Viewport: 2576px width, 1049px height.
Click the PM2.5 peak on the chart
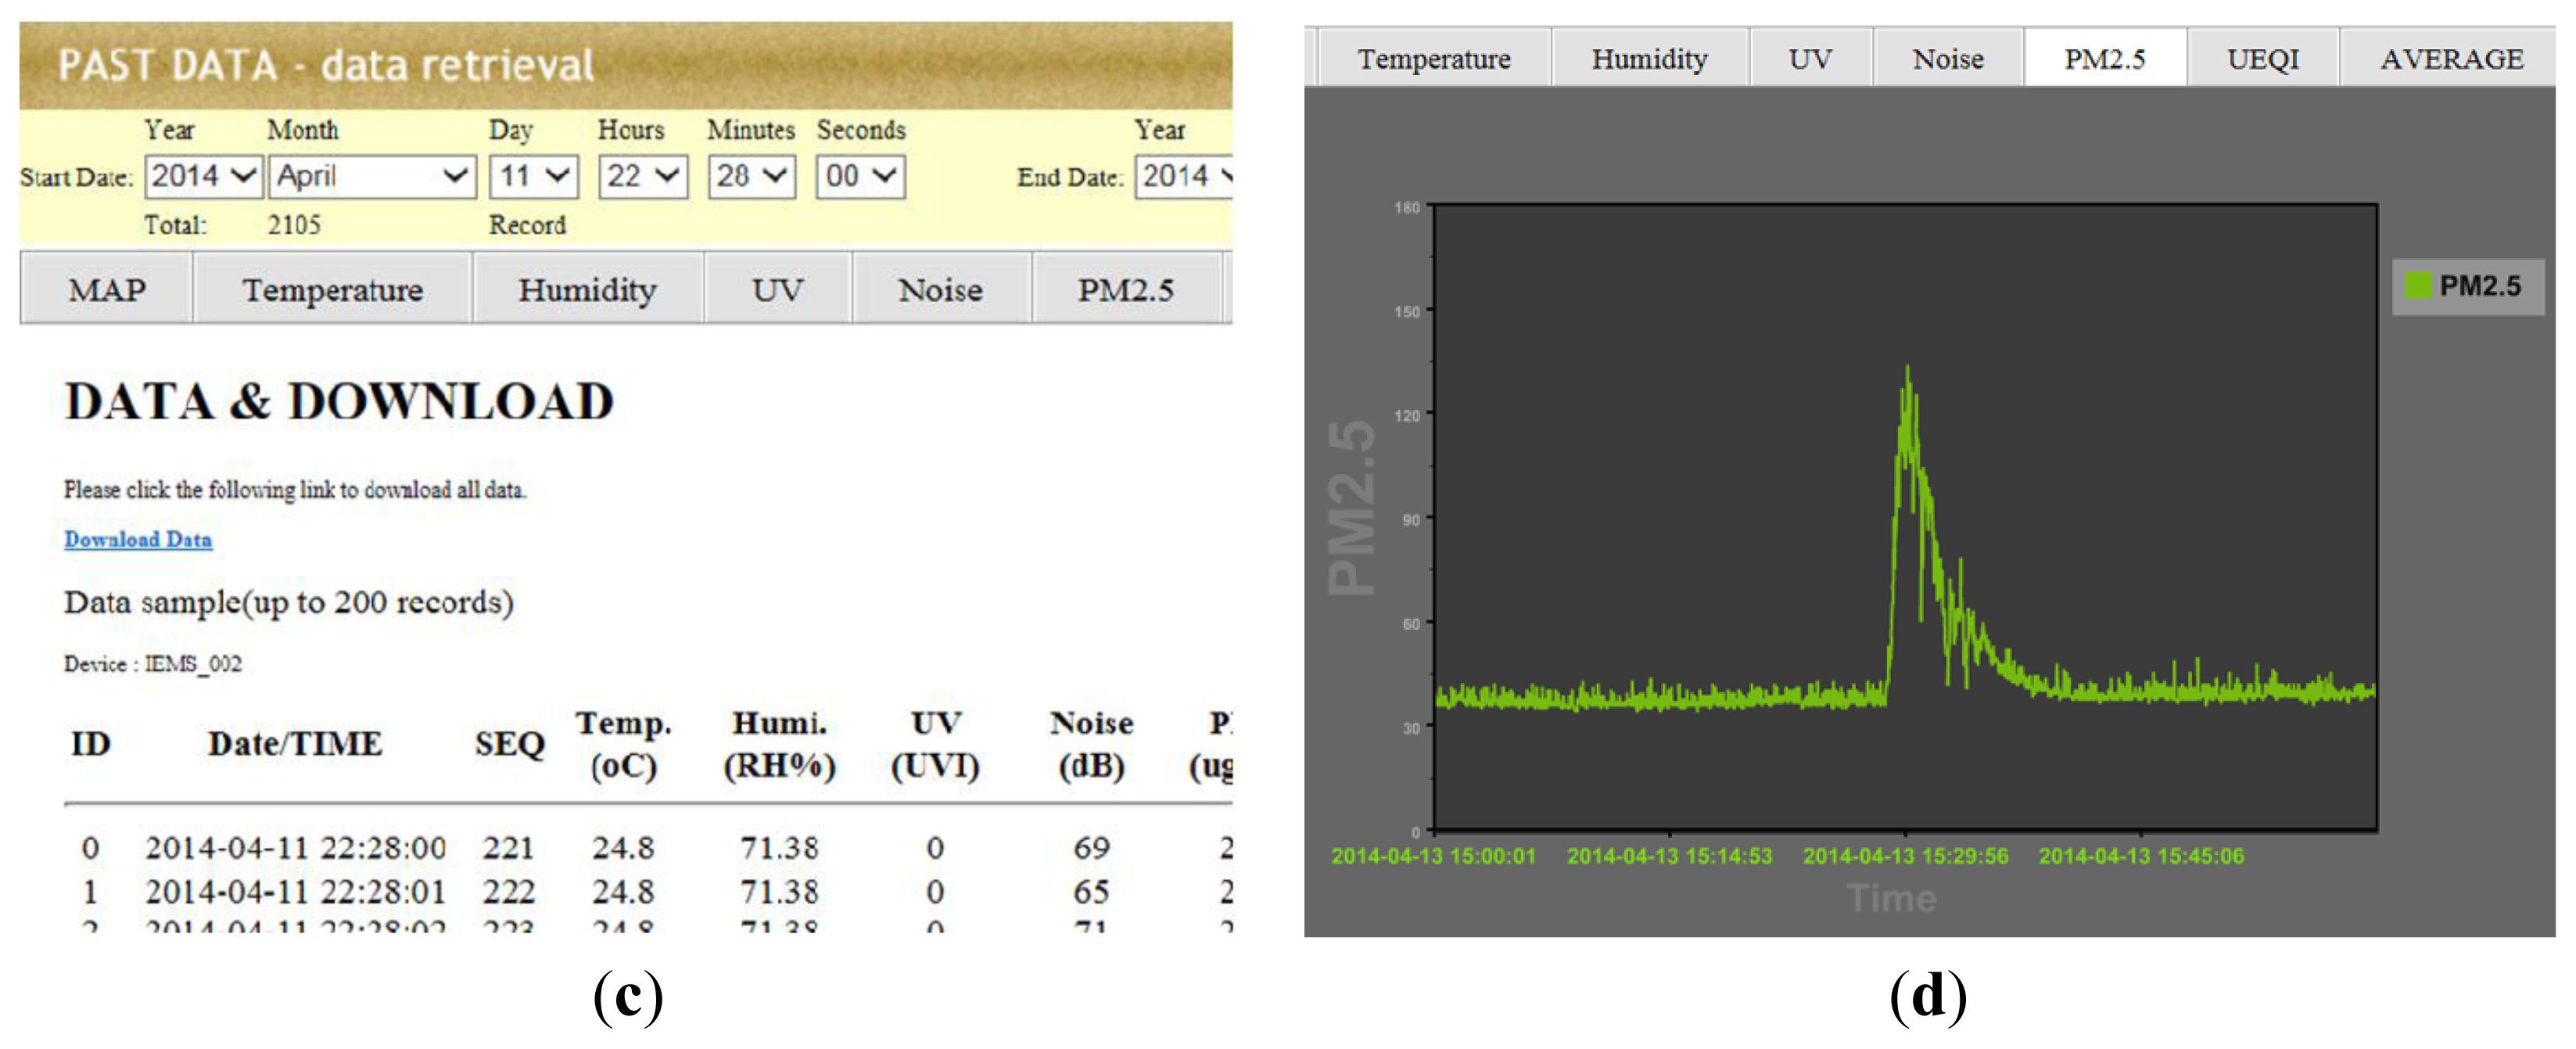coord(1907,368)
